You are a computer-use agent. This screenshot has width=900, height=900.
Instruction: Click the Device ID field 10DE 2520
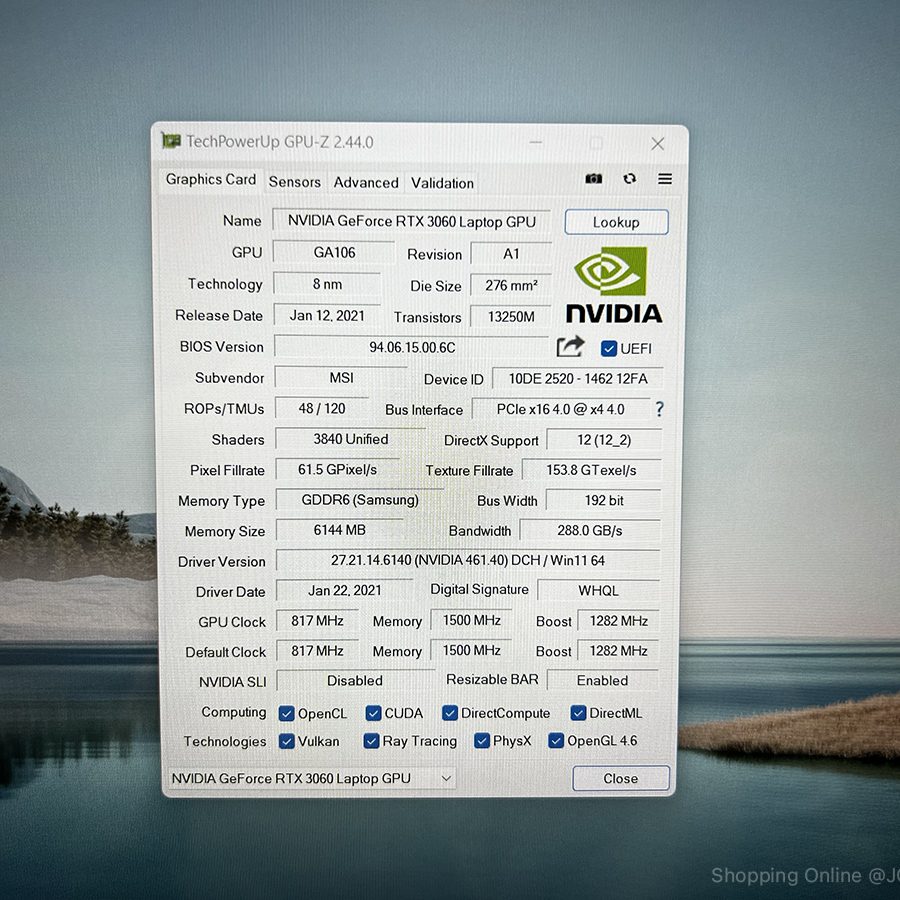point(577,379)
